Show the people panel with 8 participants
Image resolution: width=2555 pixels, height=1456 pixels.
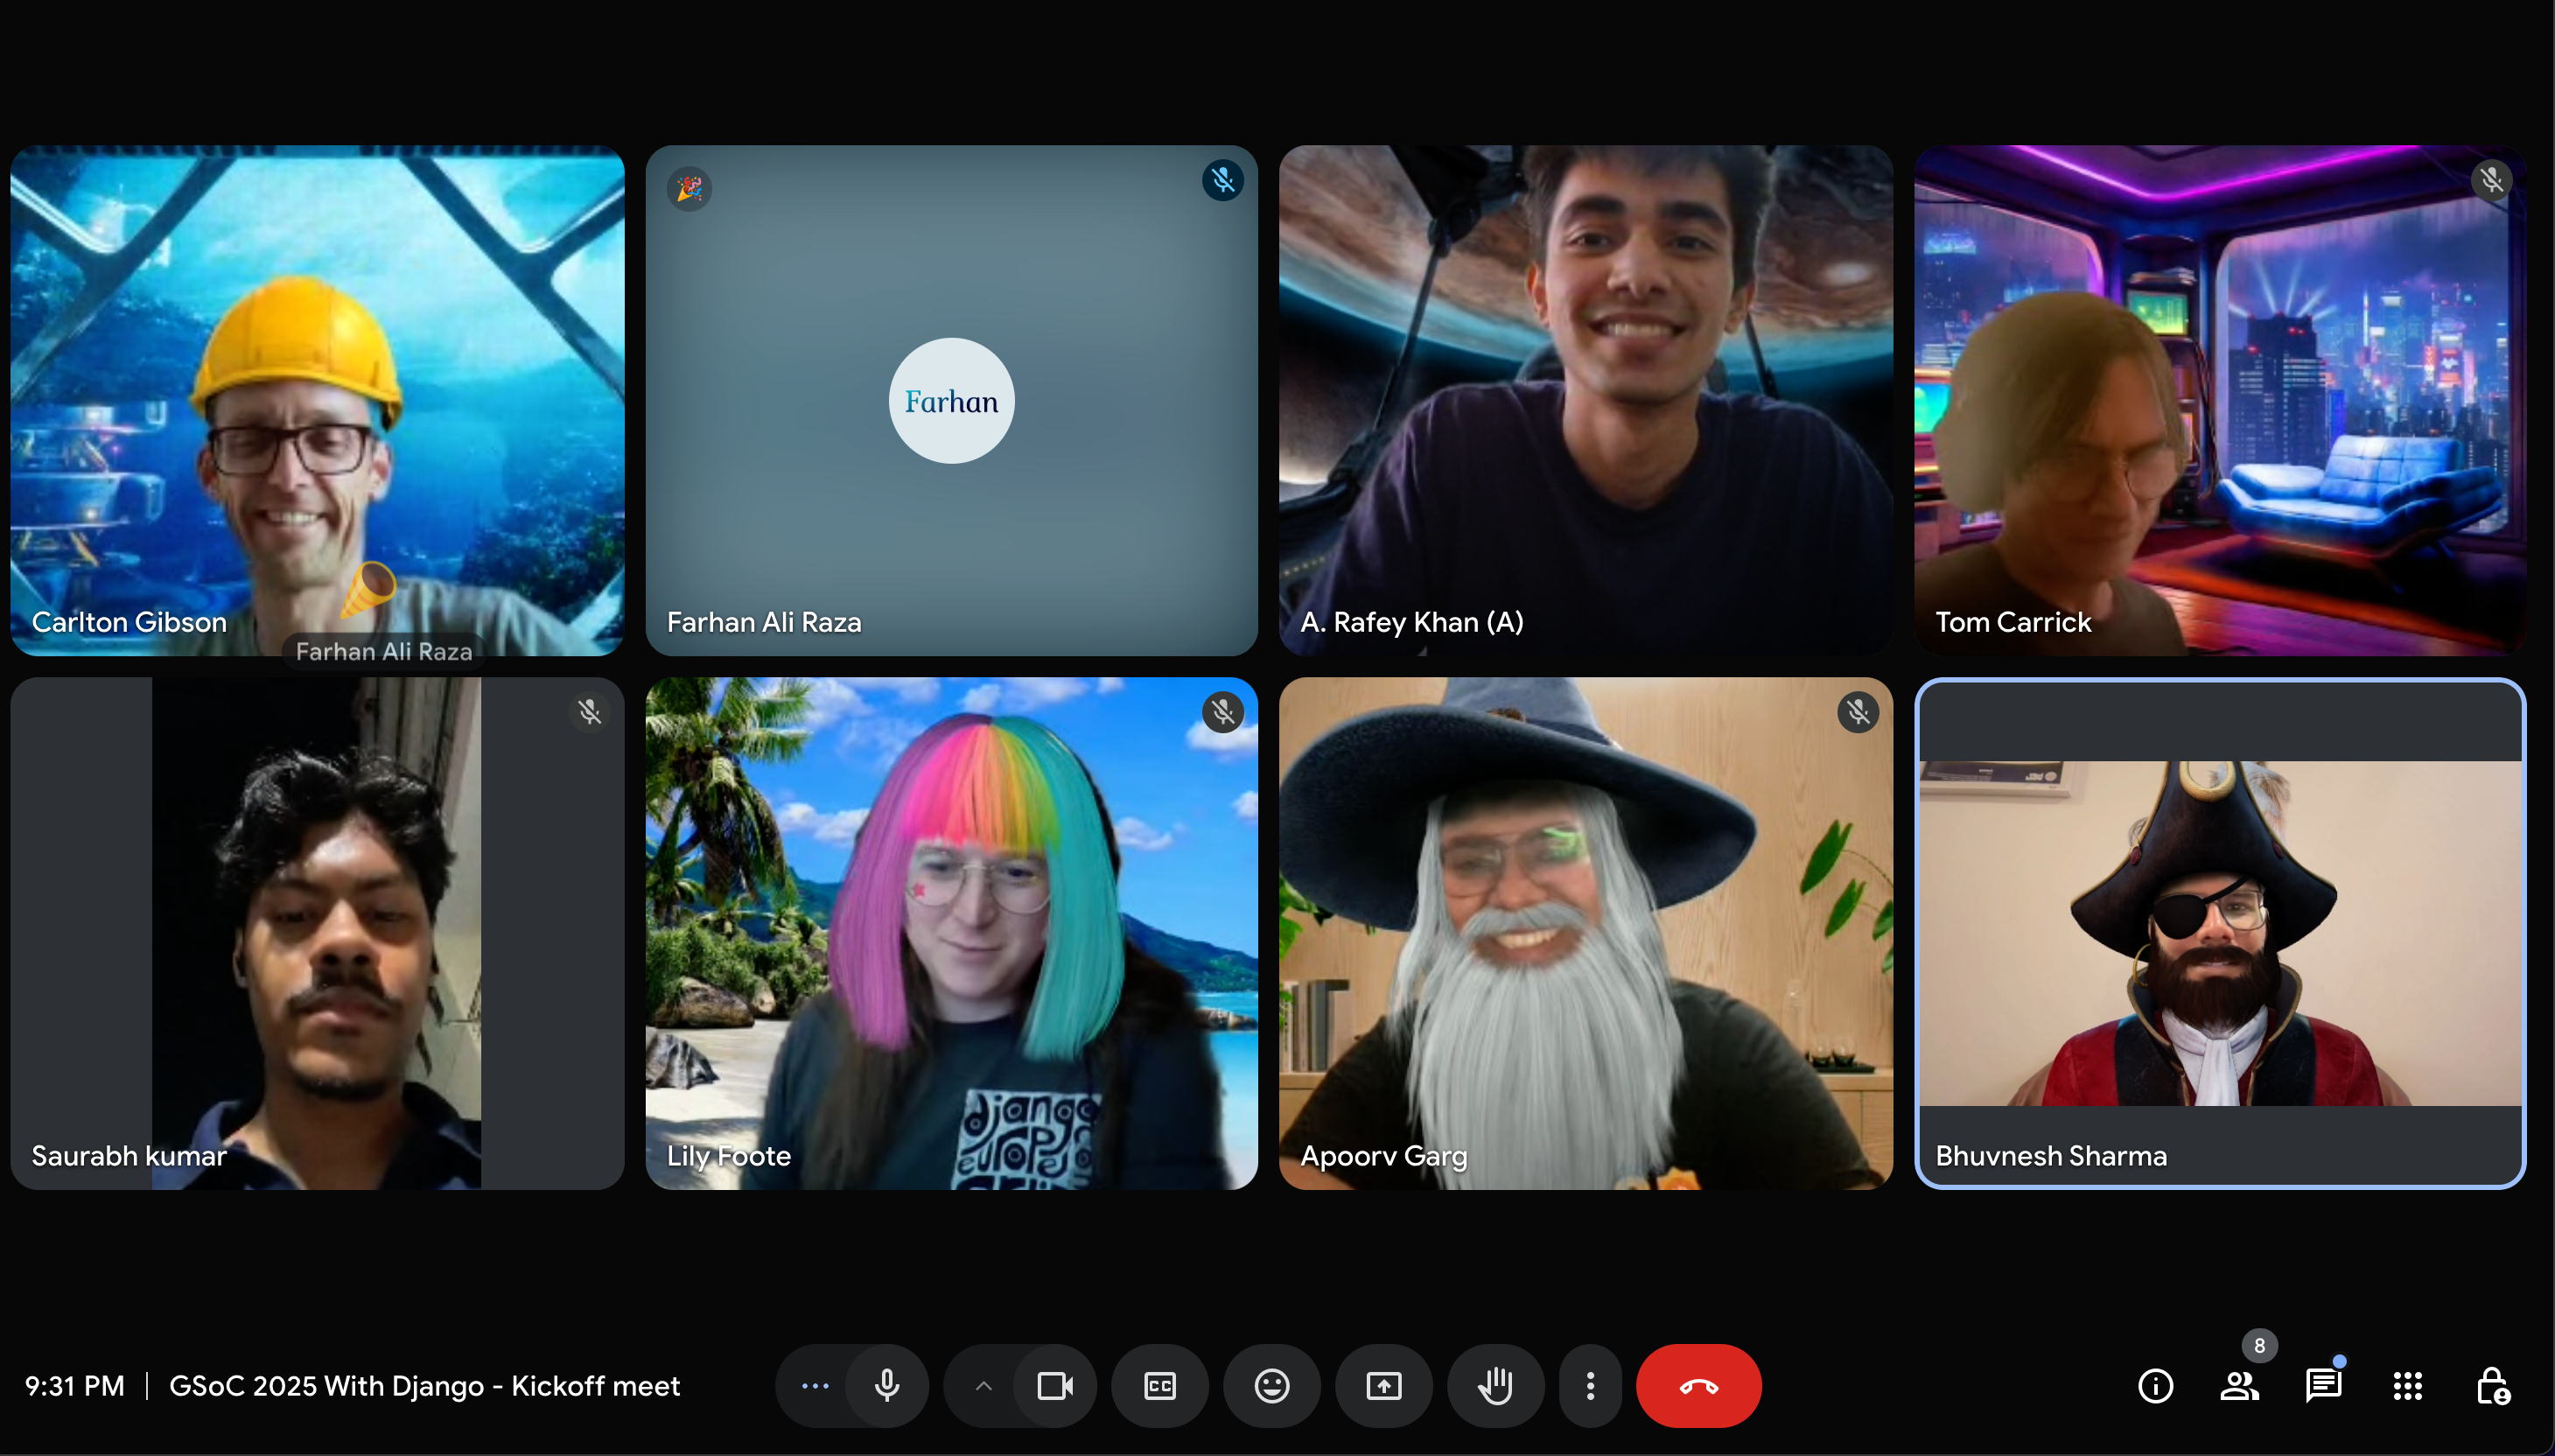pos(2239,1386)
